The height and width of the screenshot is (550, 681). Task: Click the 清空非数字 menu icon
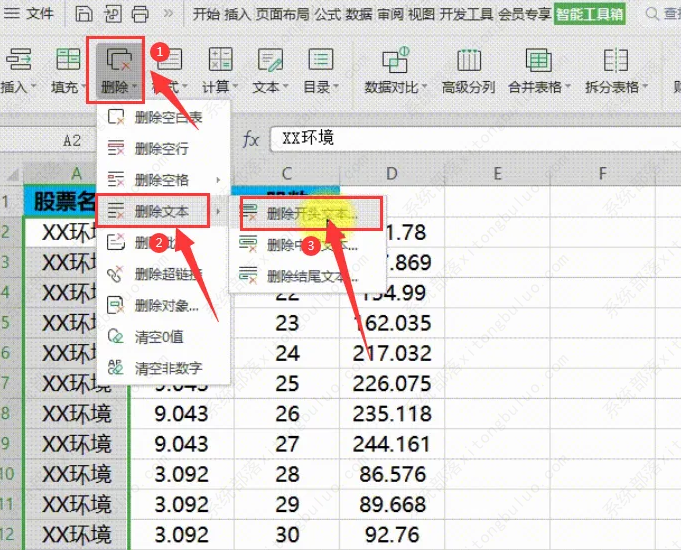[116, 368]
